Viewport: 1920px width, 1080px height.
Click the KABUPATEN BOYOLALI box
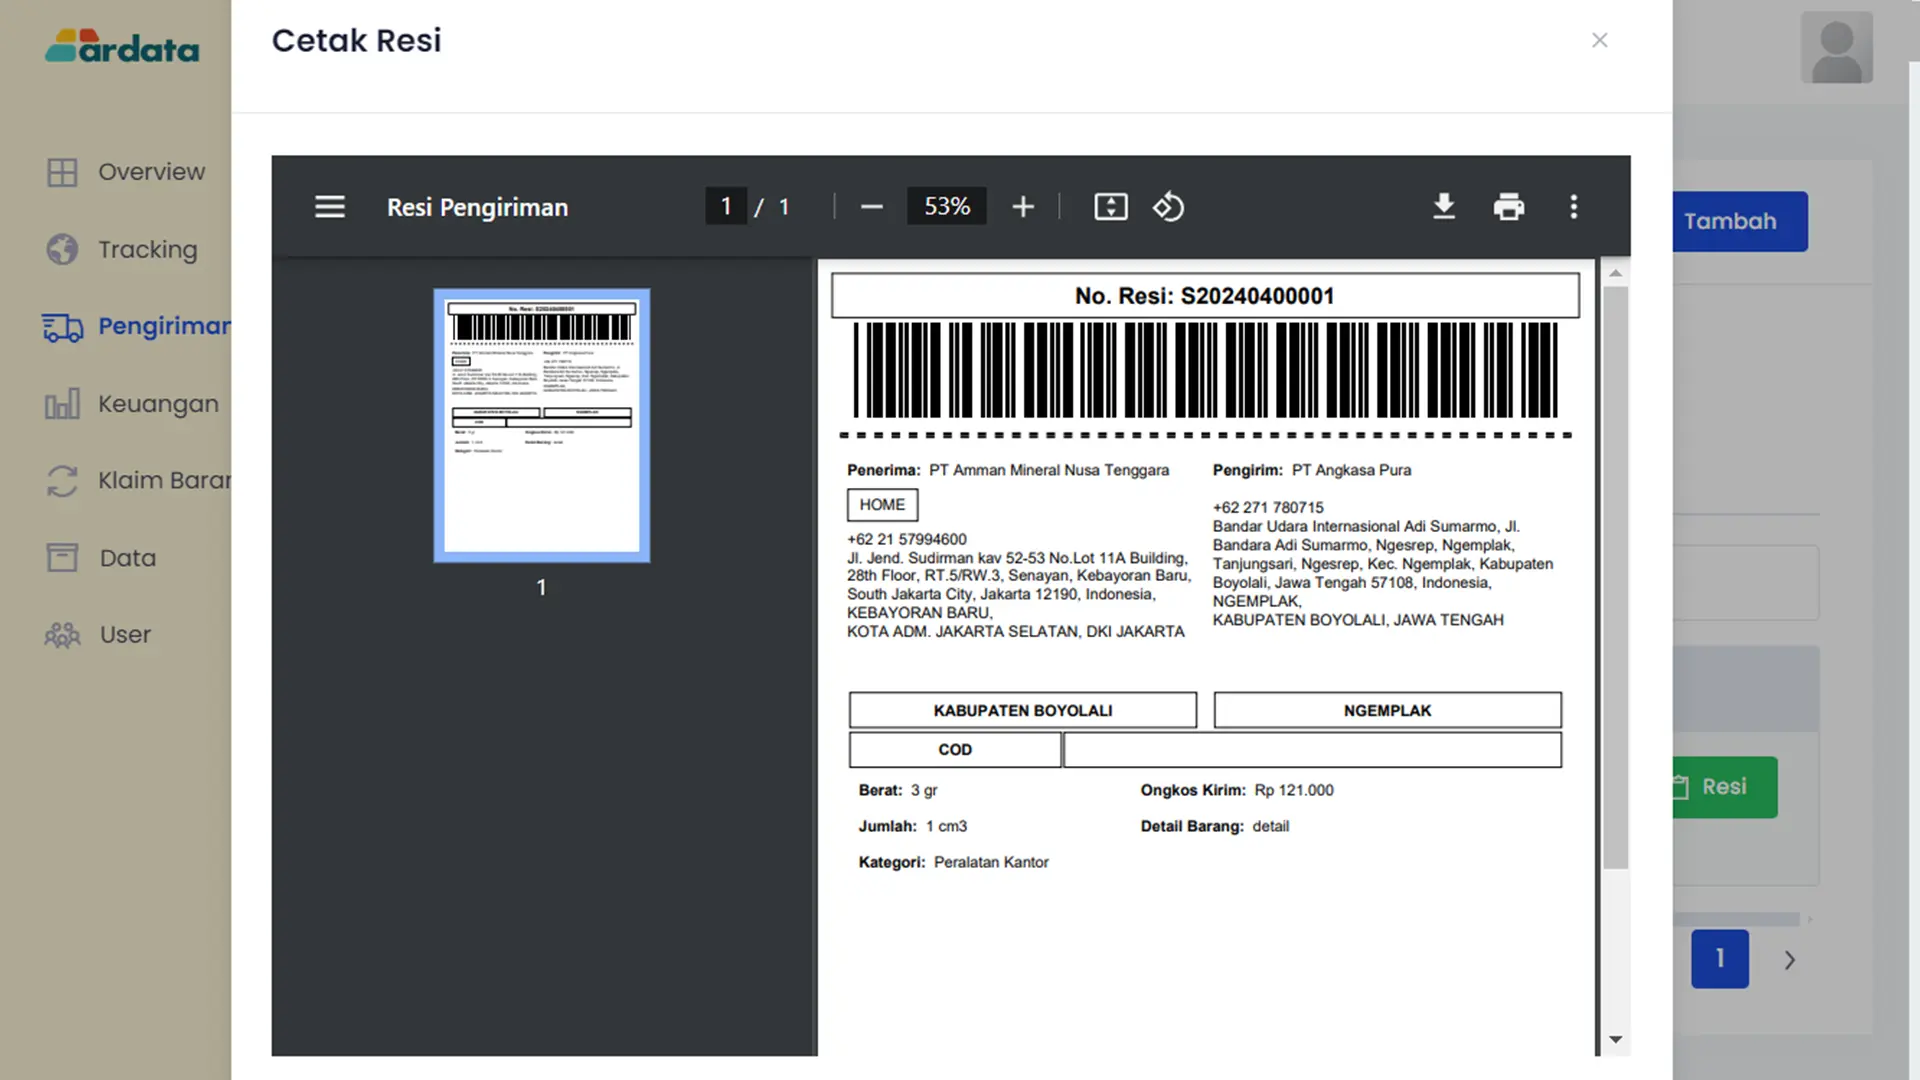point(1023,710)
